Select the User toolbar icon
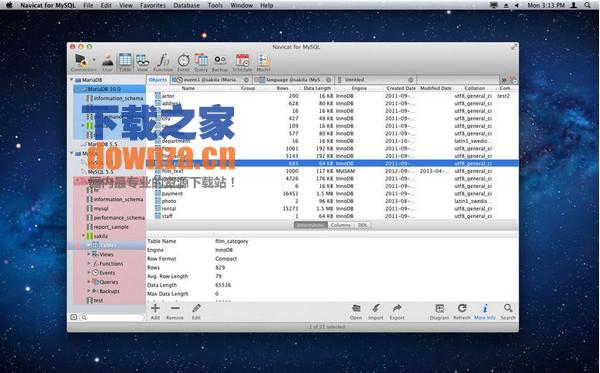This screenshot has height=373, width=600. 108,62
